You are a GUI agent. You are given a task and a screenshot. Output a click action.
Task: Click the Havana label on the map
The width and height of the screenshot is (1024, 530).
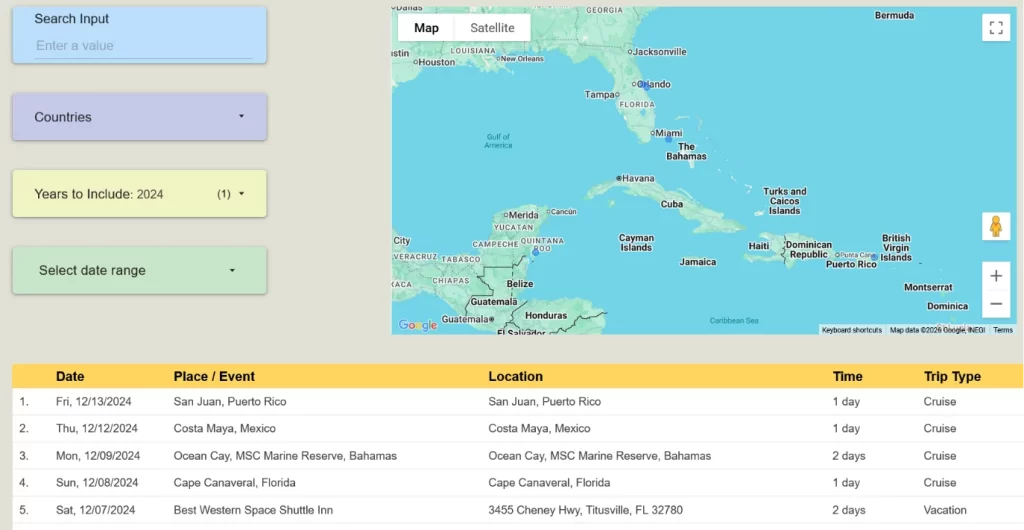tap(638, 178)
